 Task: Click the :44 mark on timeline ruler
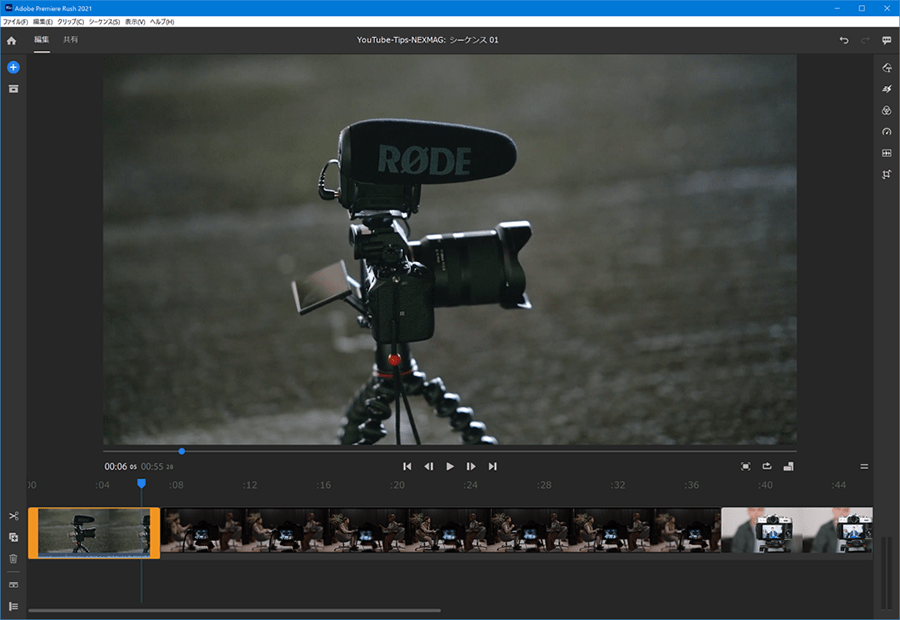[839, 485]
